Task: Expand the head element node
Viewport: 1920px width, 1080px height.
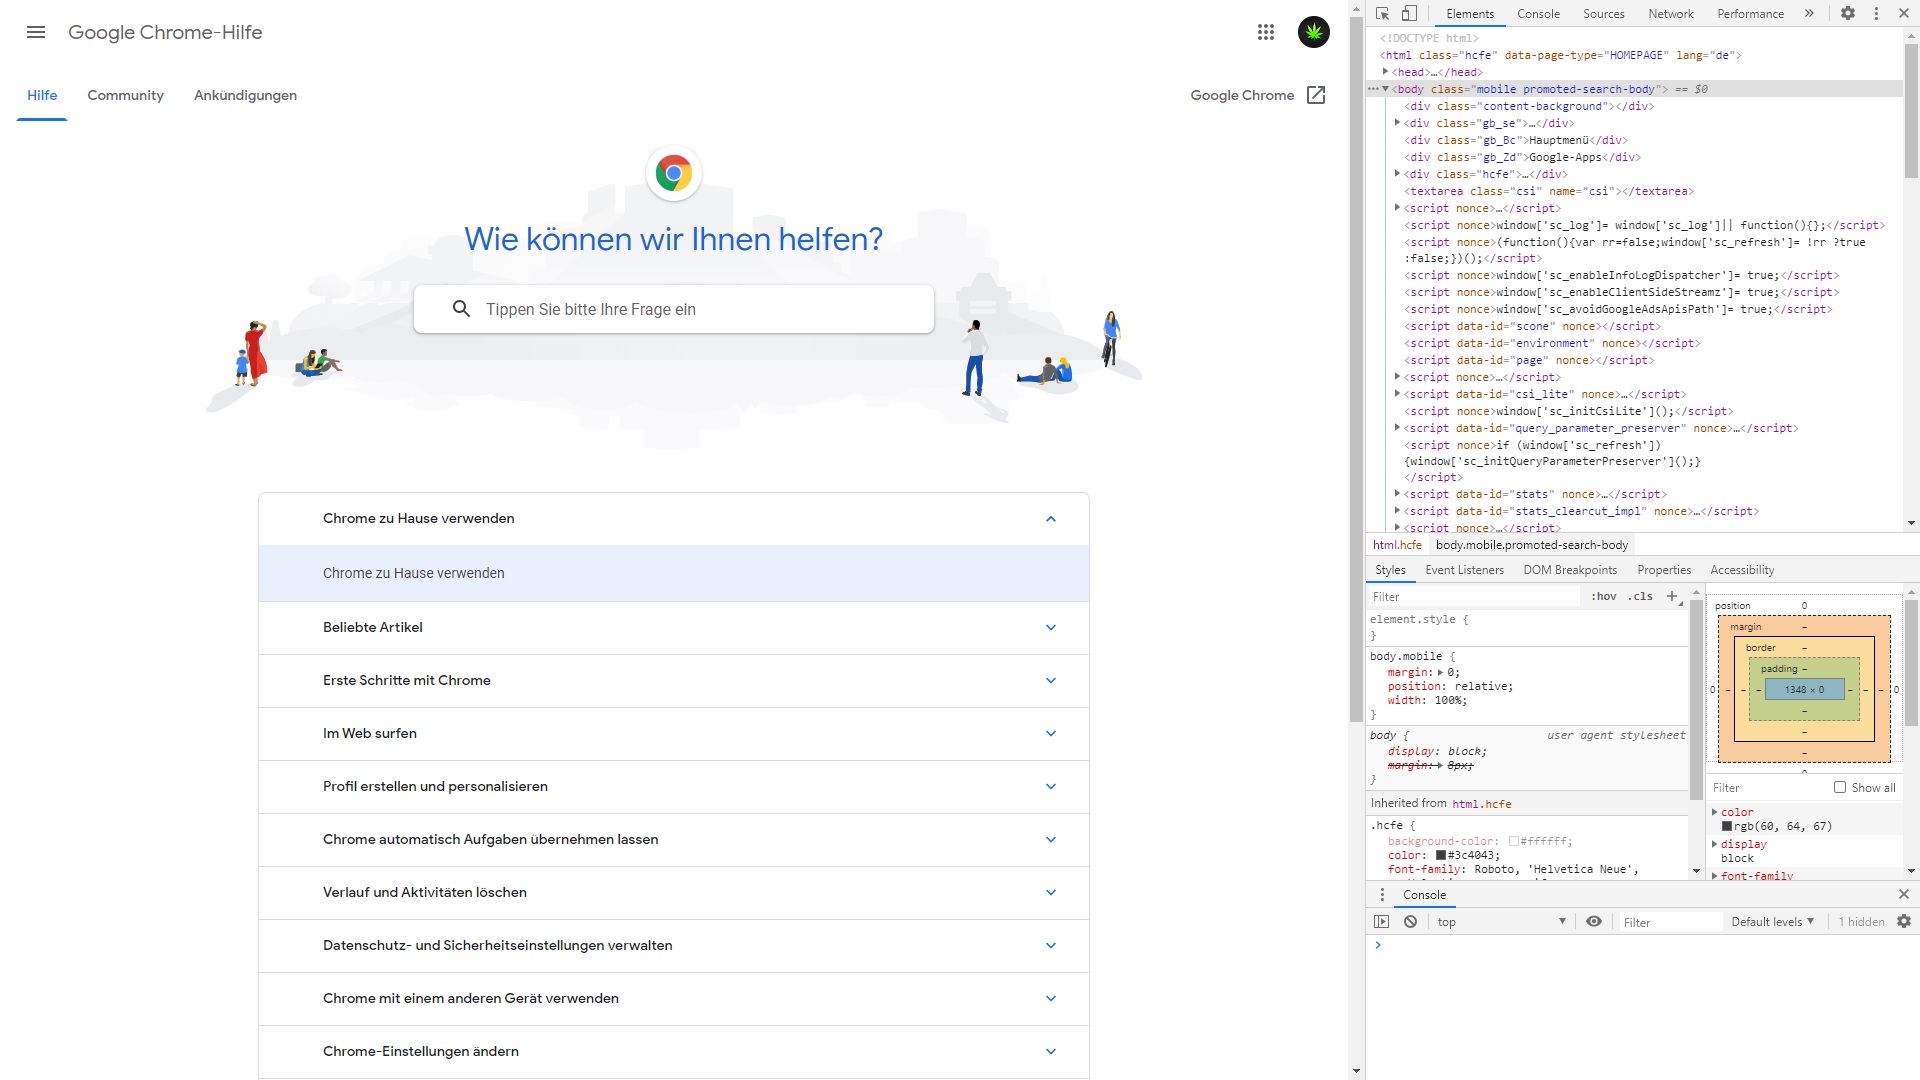Action: [x=1386, y=72]
